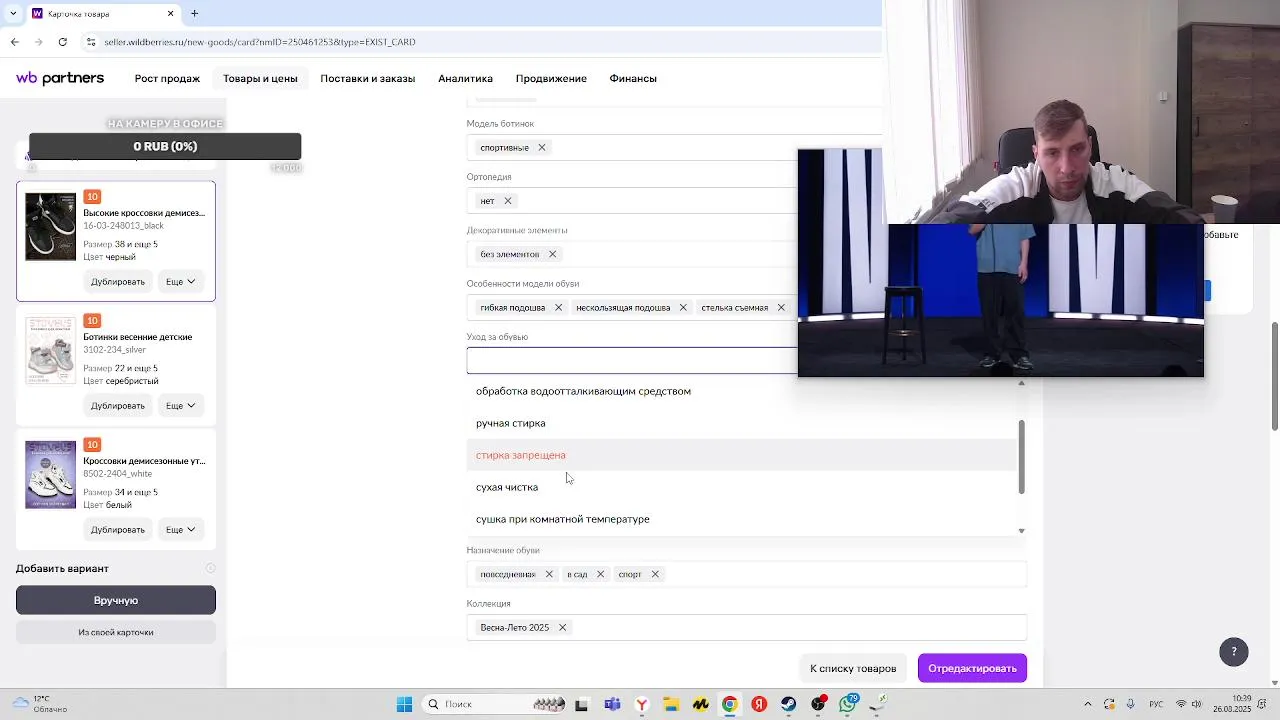Expand 'Еще' for black sneakers card
Image resolution: width=1280 pixels, height=720 pixels.
coord(181,282)
